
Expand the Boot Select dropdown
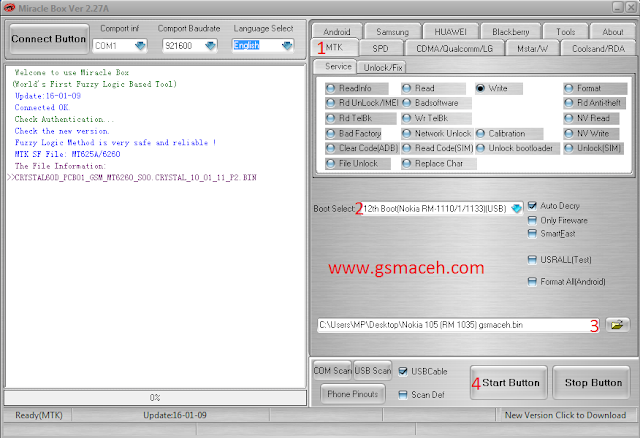click(517, 209)
